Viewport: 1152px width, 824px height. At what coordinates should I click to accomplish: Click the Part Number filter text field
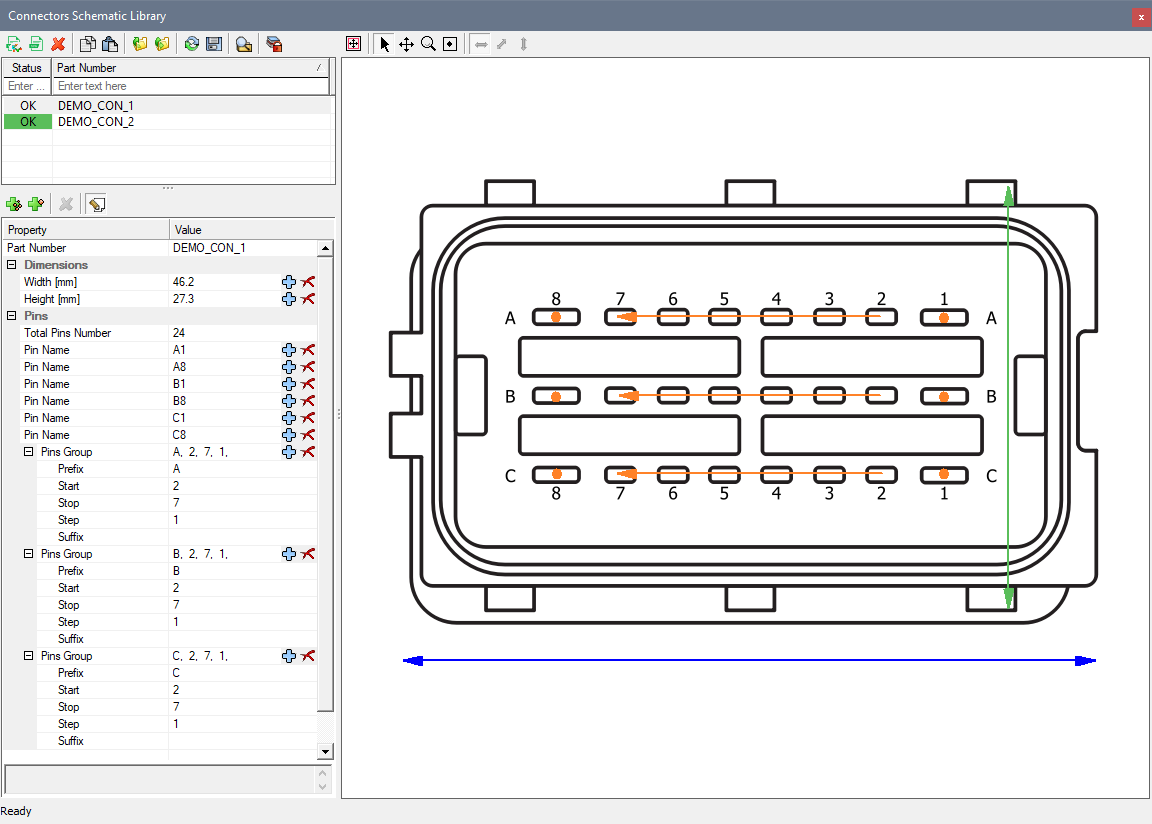(x=190, y=86)
